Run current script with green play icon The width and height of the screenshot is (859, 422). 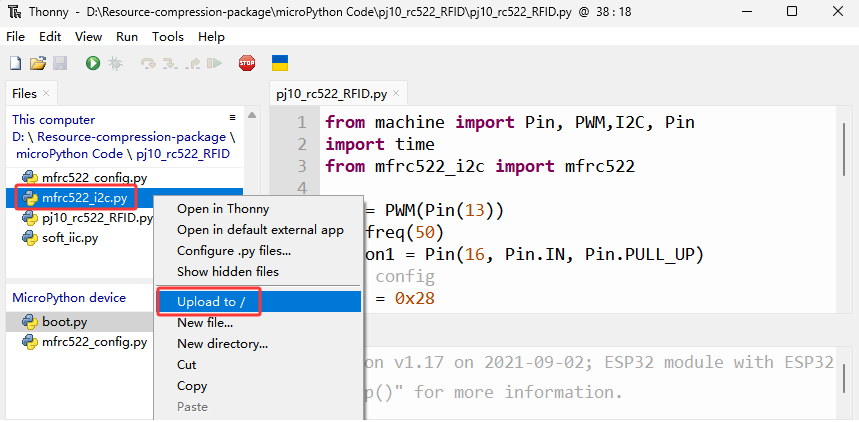(x=93, y=64)
